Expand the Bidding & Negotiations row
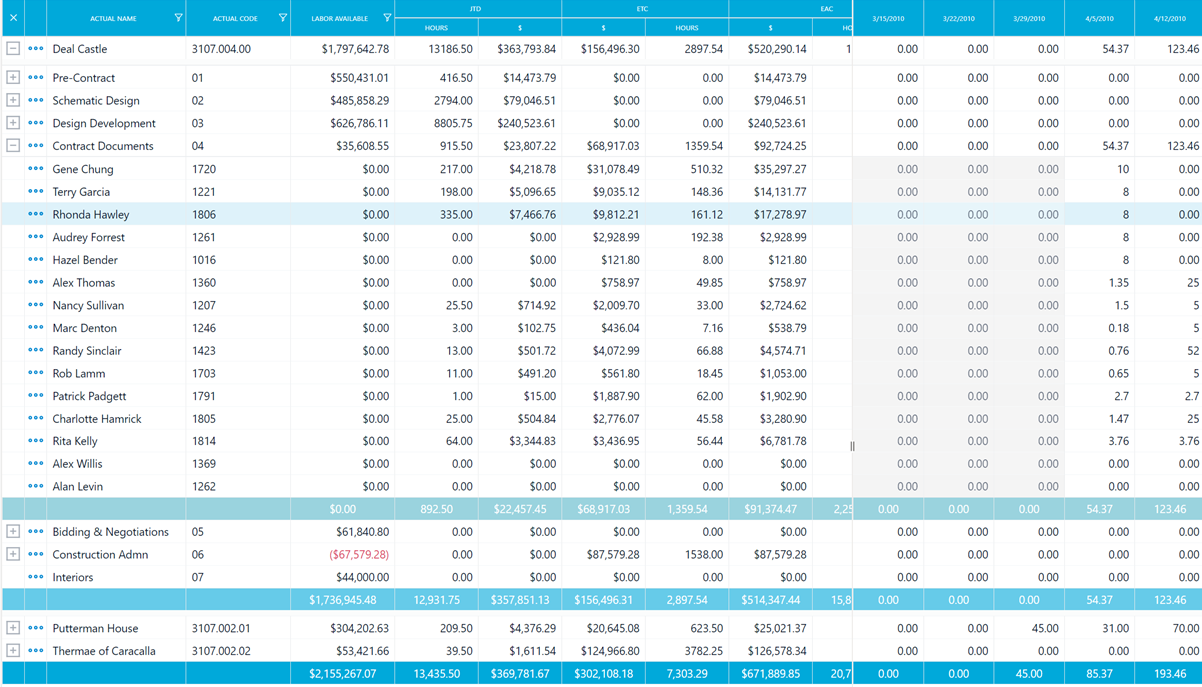Screen dimensions: 1202x687 point(13,531)
